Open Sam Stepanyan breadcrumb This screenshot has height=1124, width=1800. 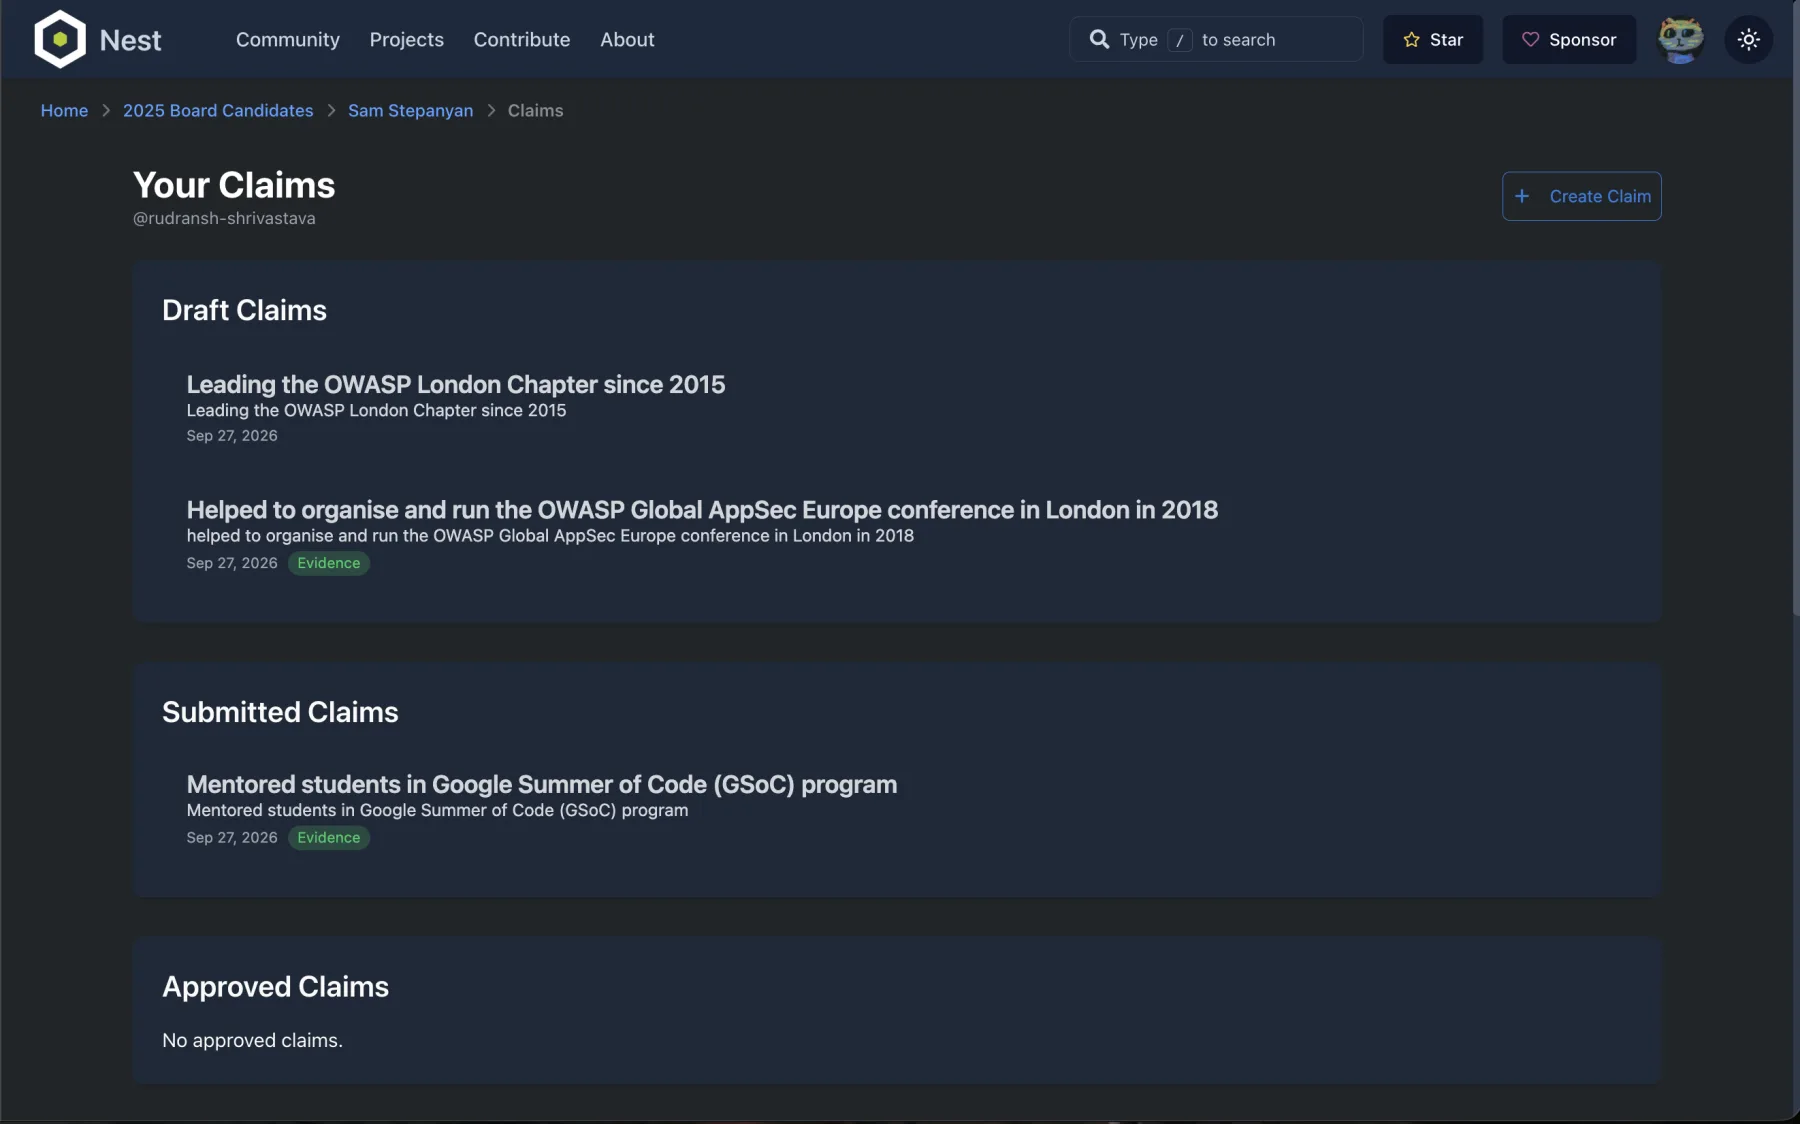tap(410, 110)
